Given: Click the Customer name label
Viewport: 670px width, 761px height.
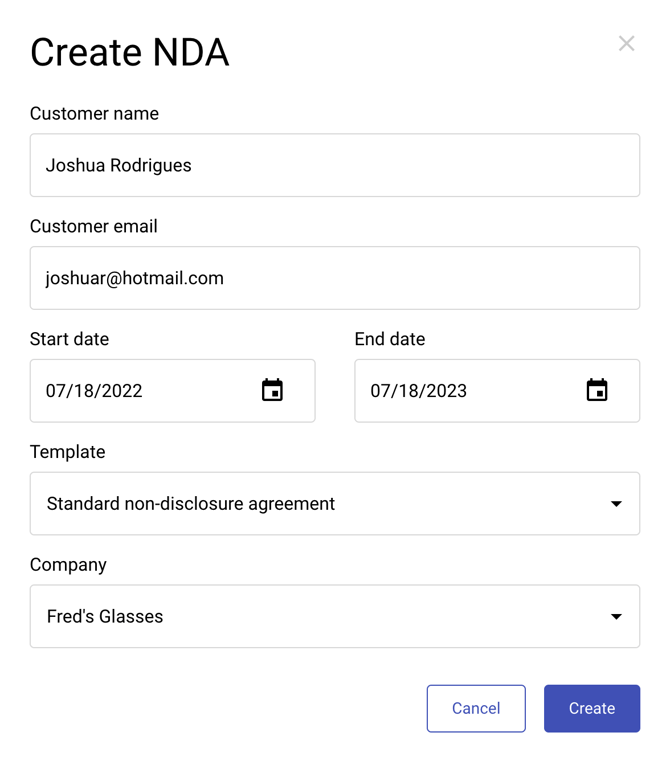Looking at the screenshot, I should pyautogui.click(x=94, y=114).
